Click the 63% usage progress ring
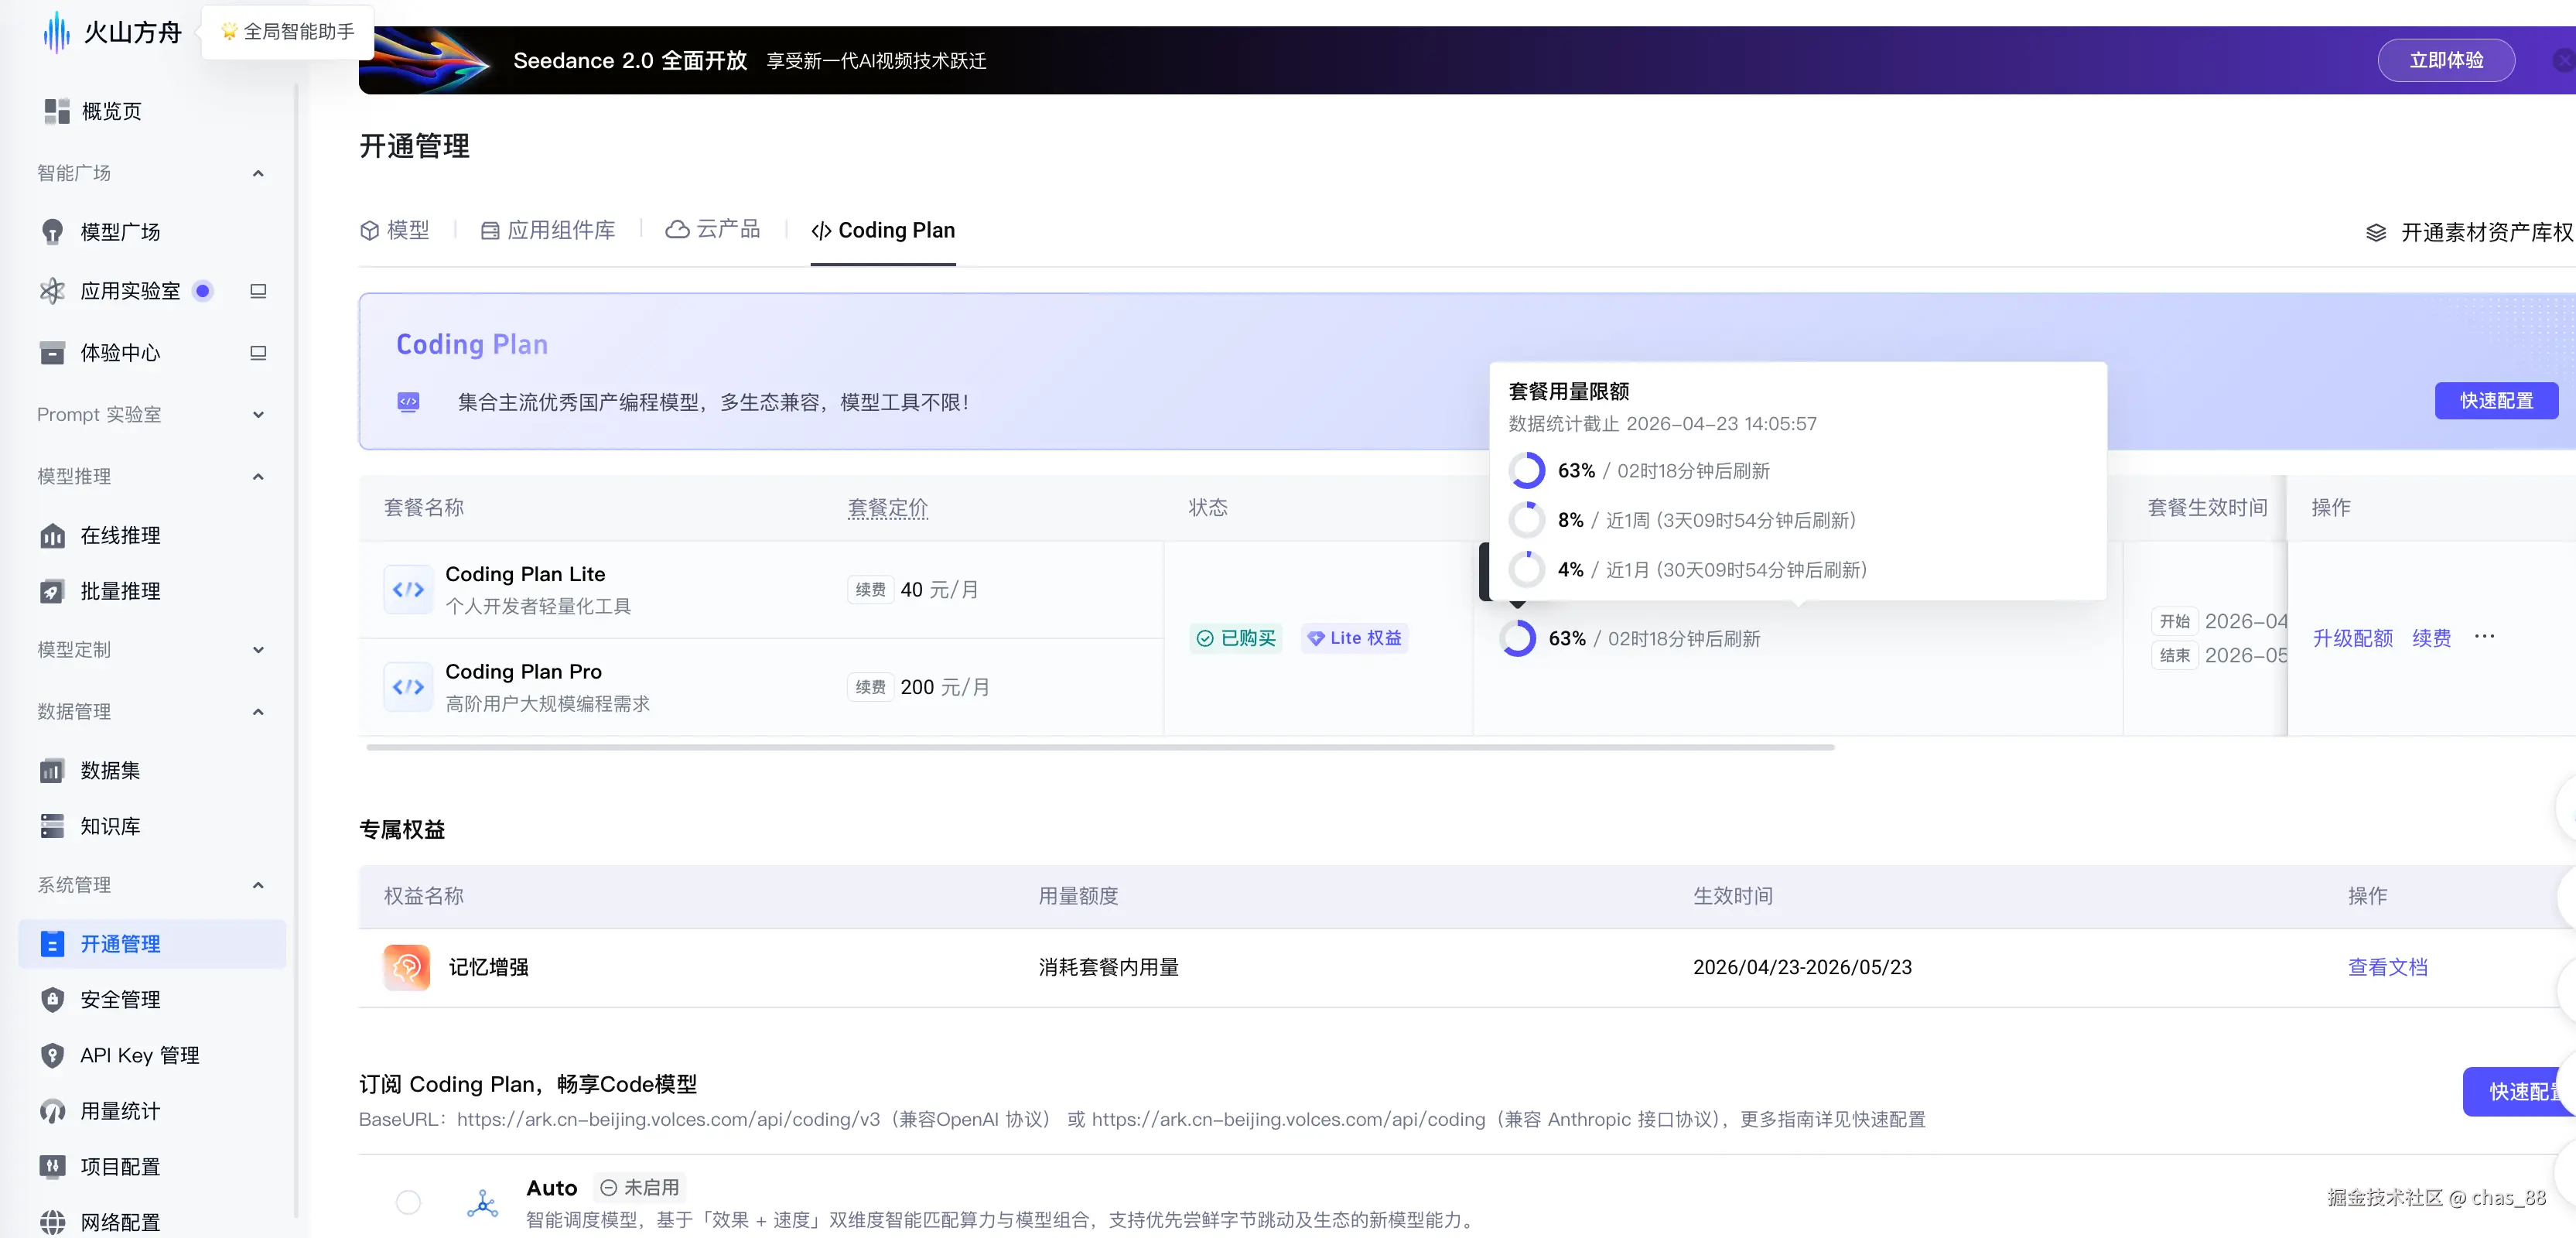2576x1238 pixels. (x=1518, y=638)
